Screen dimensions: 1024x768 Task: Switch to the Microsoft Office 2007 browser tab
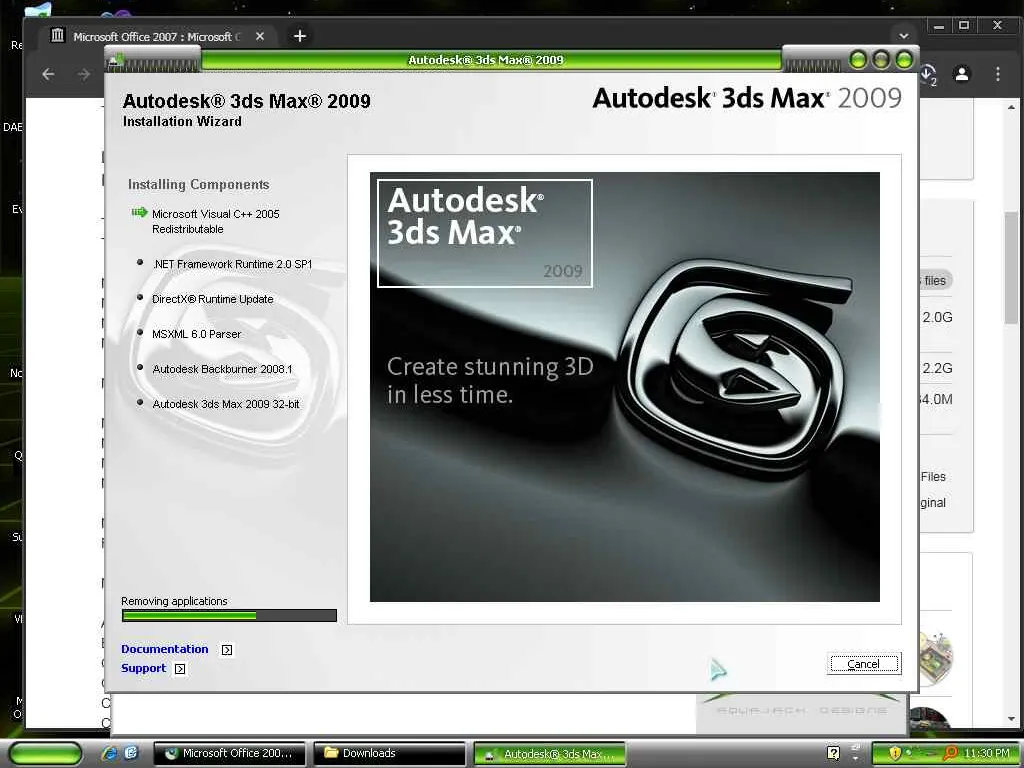click(157, 37)
